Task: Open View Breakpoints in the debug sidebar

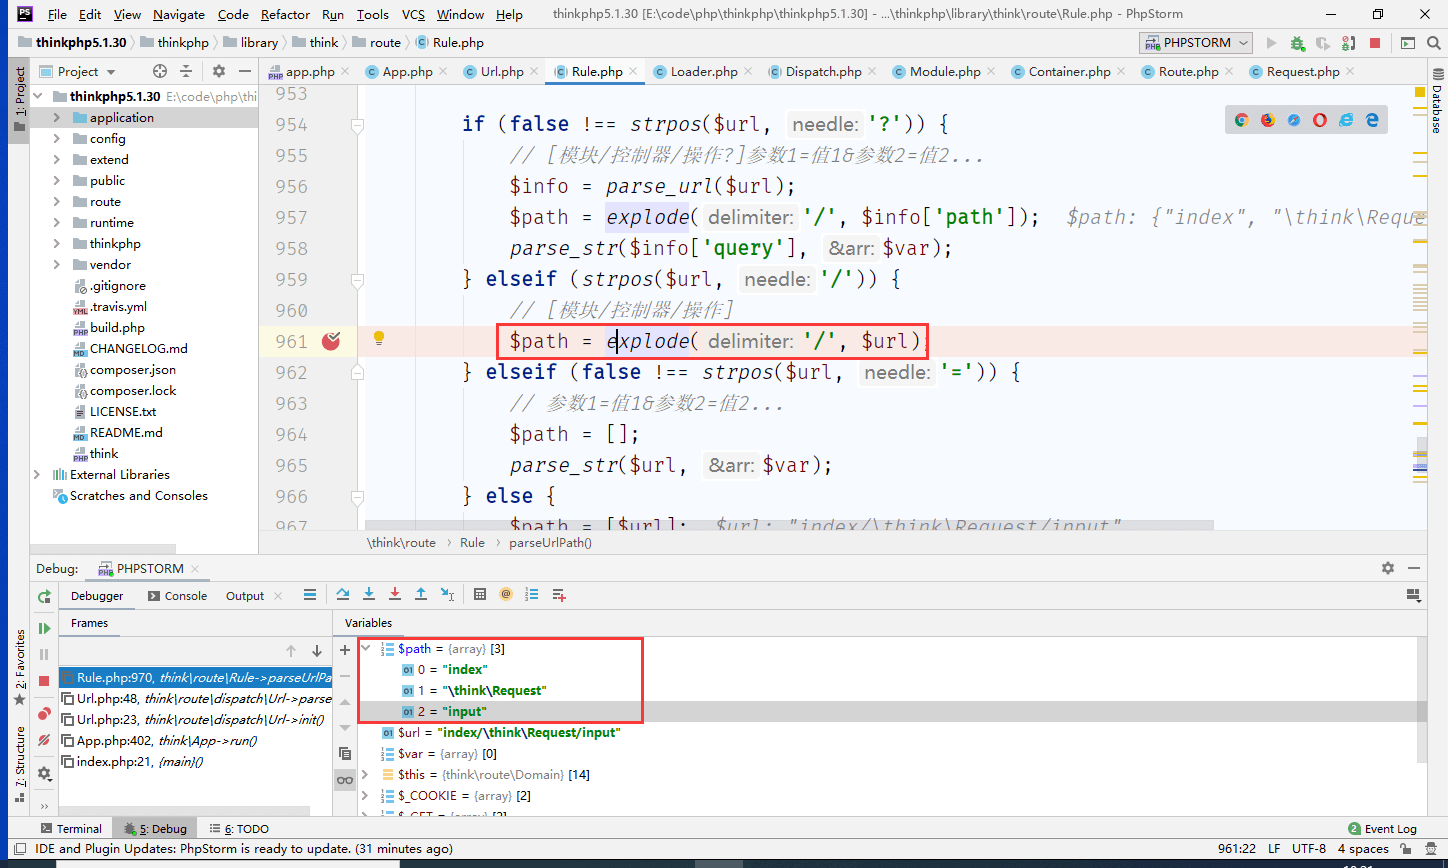Action: (x=44, y=714)
